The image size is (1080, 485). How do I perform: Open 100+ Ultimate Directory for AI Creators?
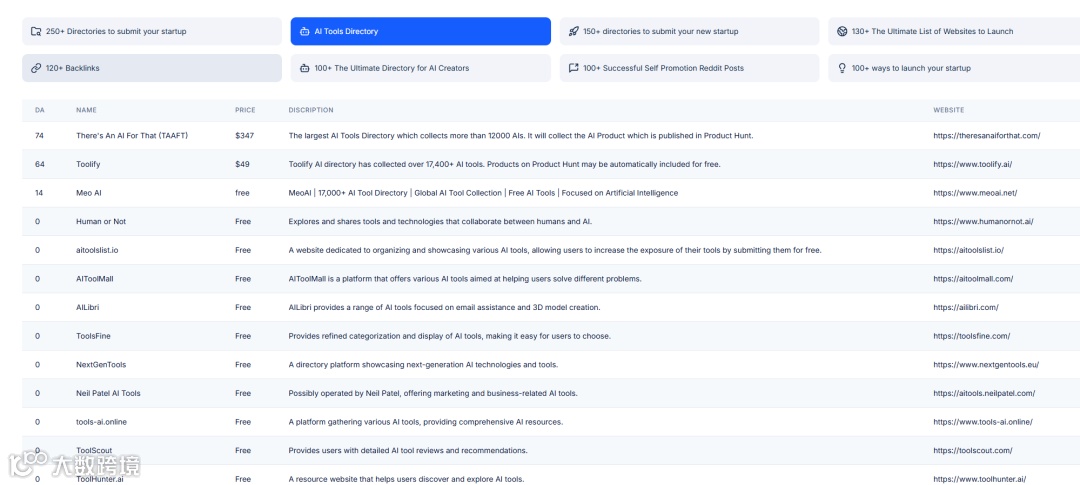tap(420, 68)
